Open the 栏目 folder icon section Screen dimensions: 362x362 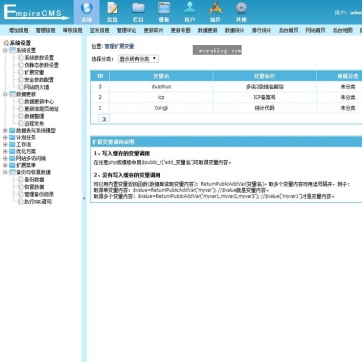coord(138,12)
